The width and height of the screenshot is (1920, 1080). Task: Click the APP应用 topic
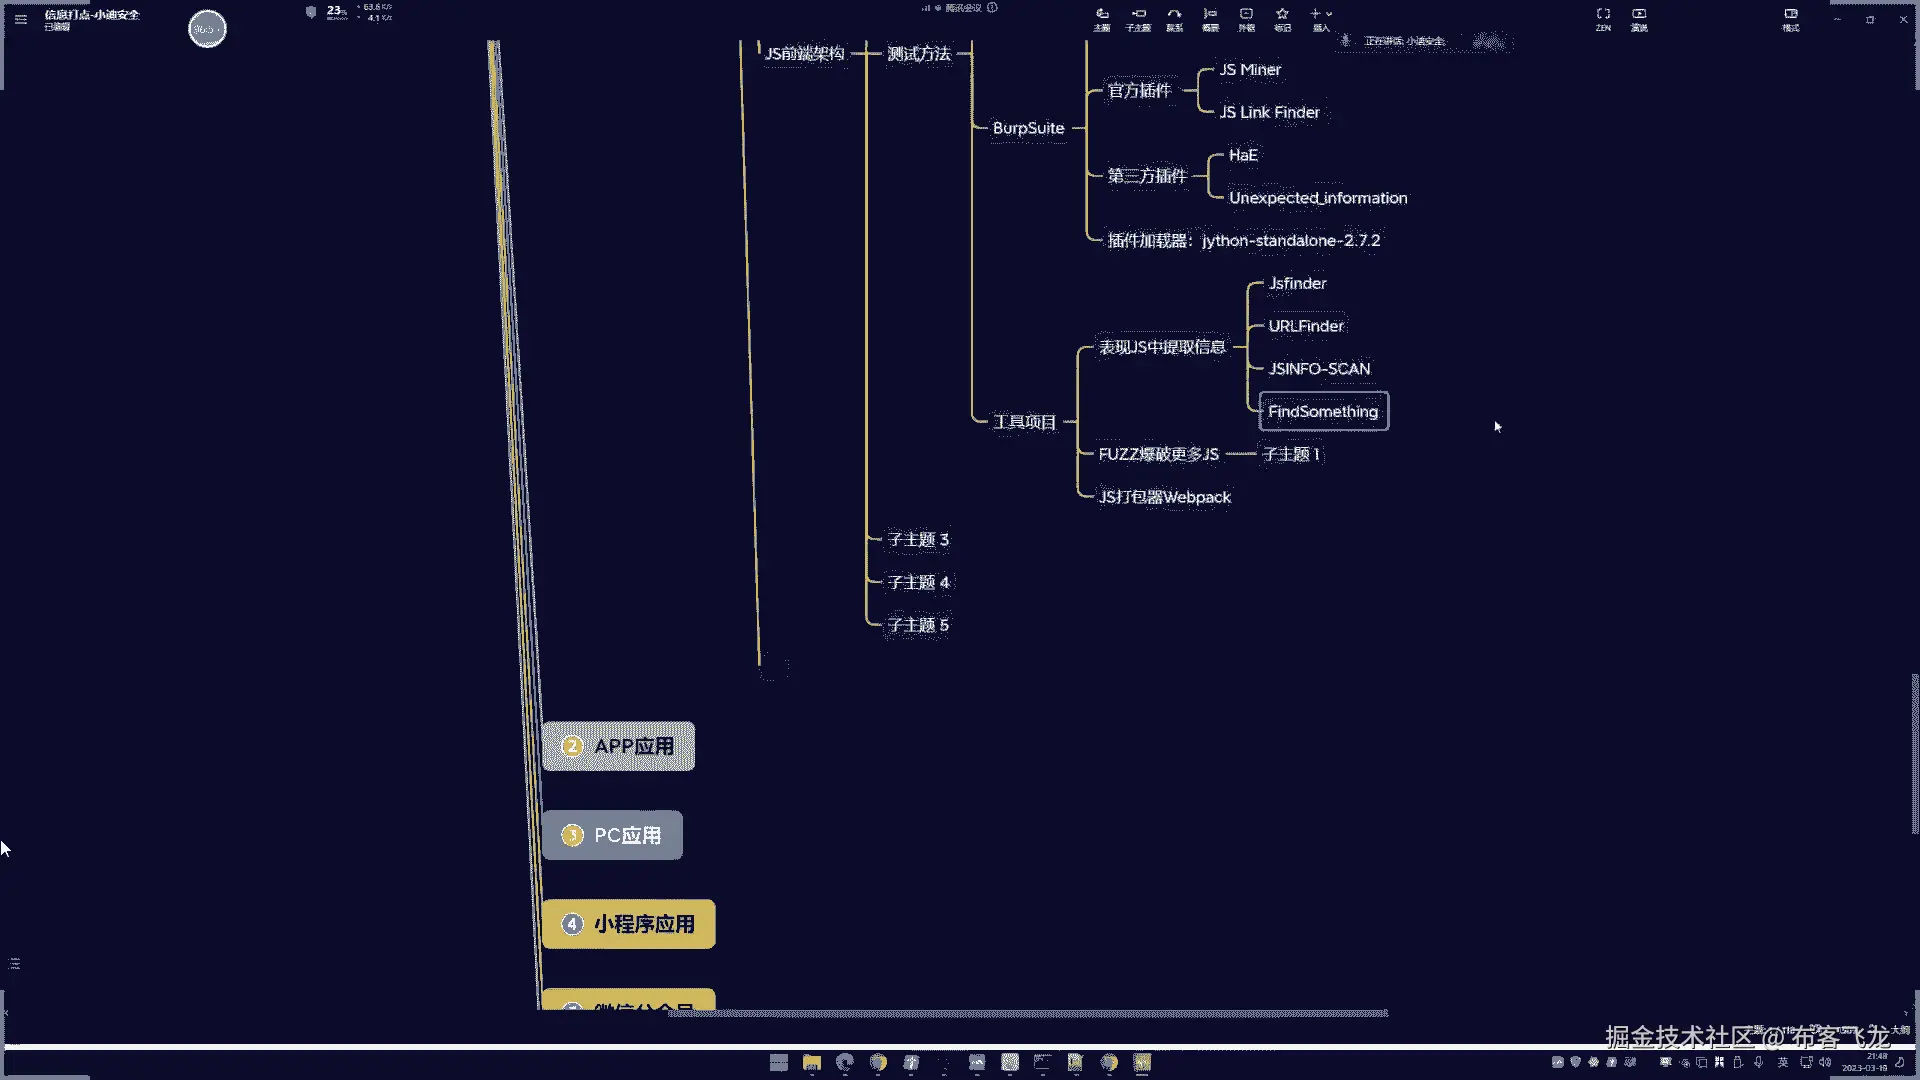pos(618,746)
